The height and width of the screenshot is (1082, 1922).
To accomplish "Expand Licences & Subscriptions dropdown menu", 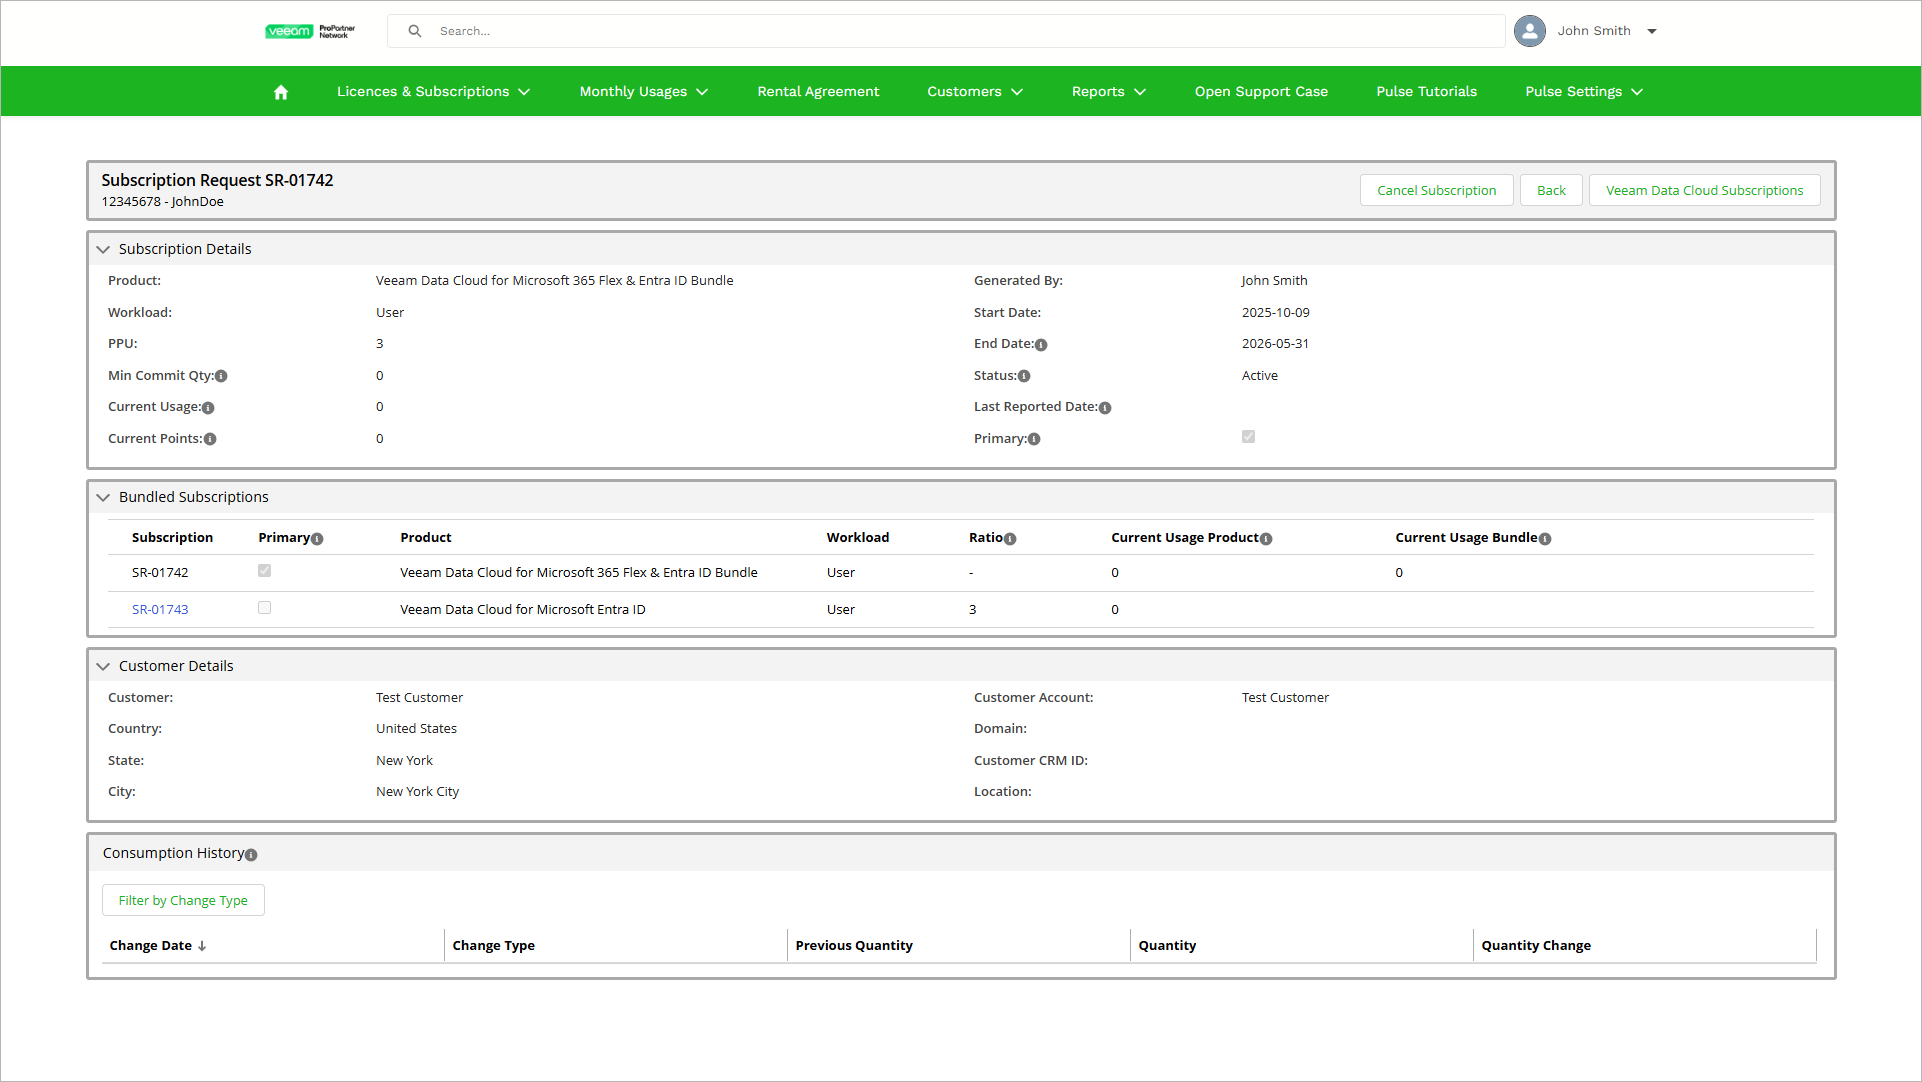I will pos(433,92).
